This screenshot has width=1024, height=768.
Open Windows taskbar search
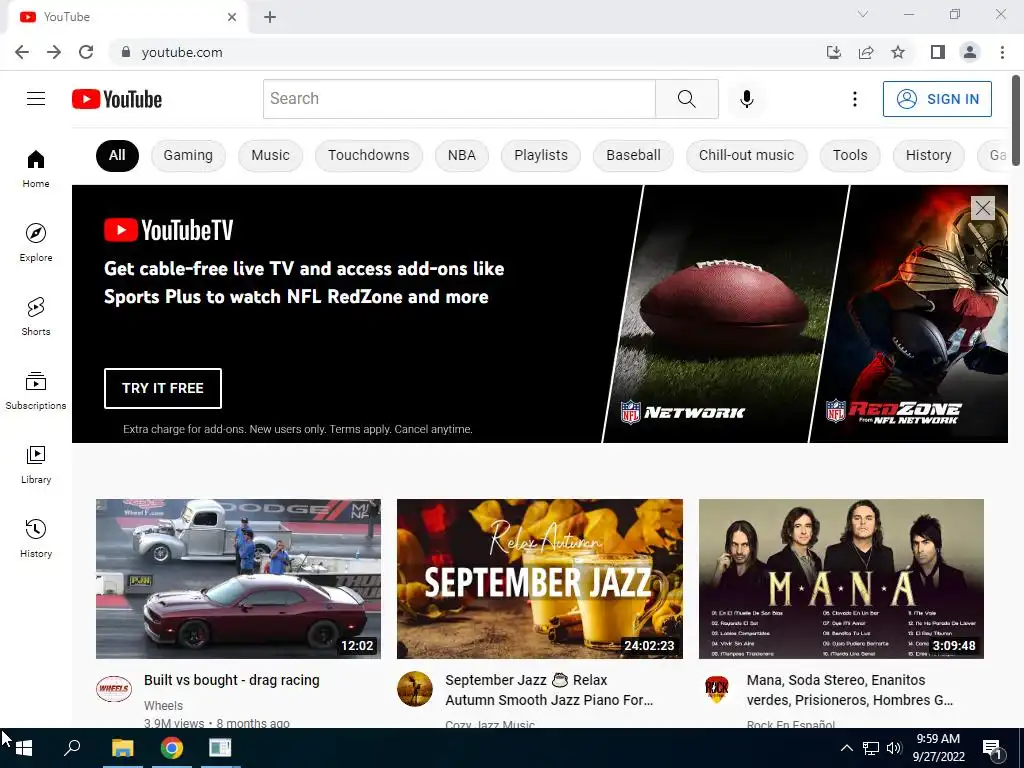click(72, 748)
